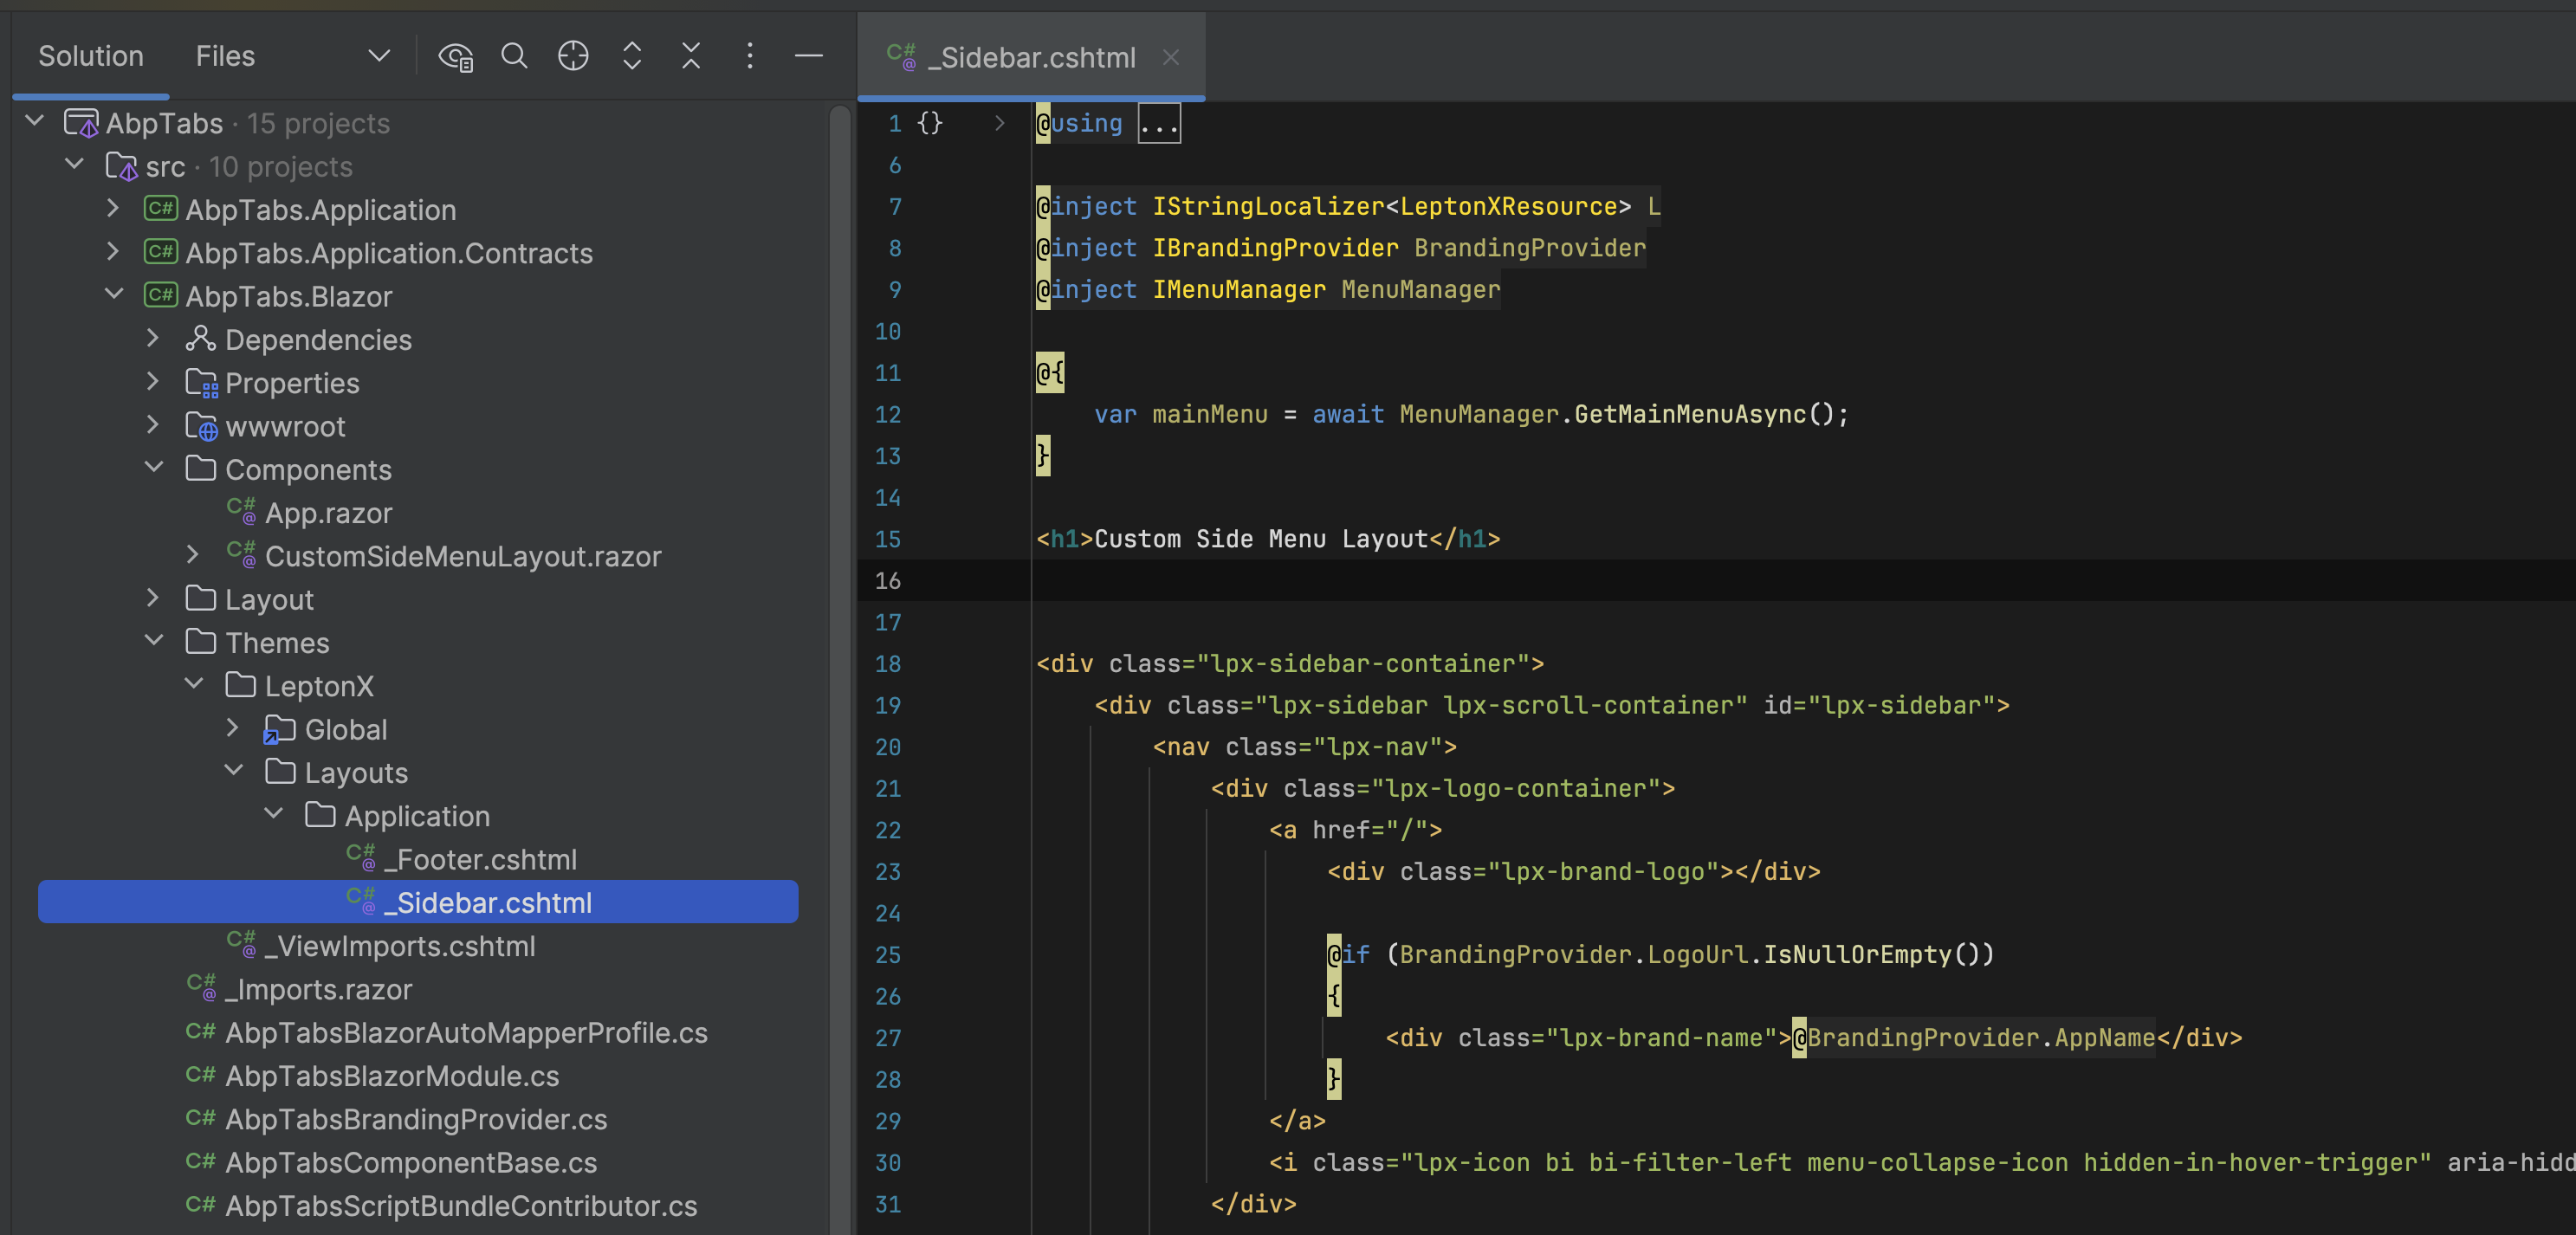Screen dimensions: 2576x1235
Task: Click the curly braces structure icon on line 1
Action: point(929,123)
